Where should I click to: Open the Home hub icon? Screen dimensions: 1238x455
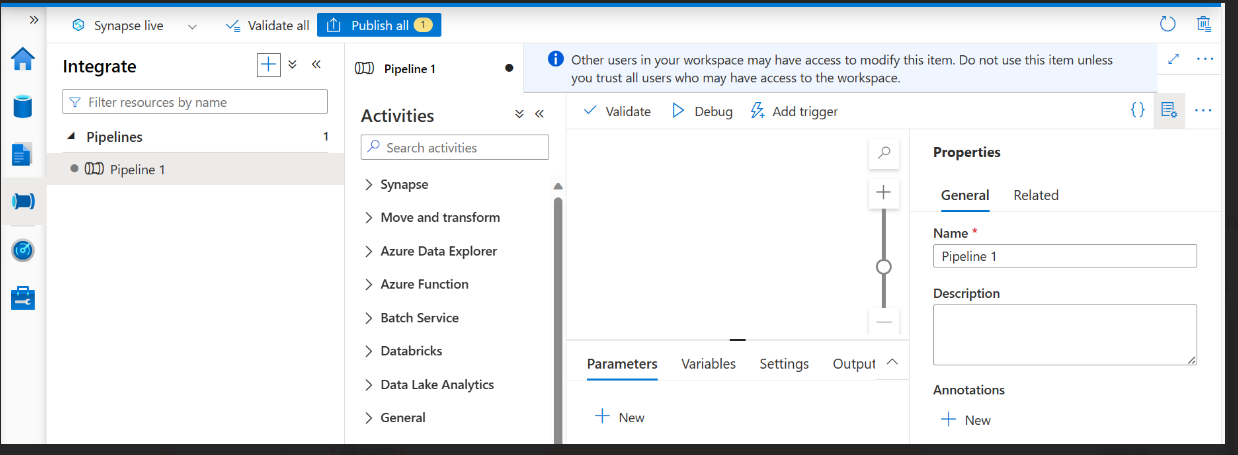23,60
